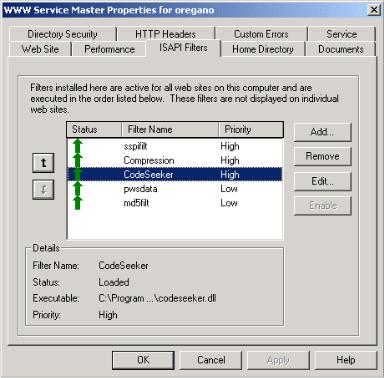Open Help for this dialog
The image size is (384, 378).
[x=346, y=360]
